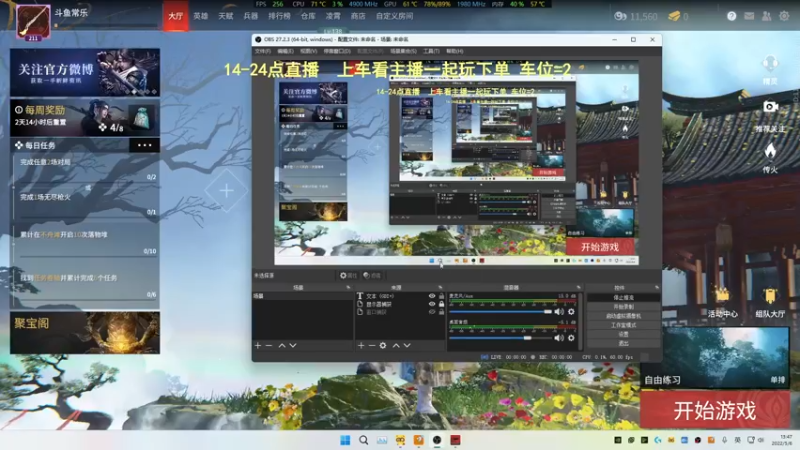Viewport: 800px width, 450px height.
Task: Click the red app icon on taskbar
Action: [456, 440]
